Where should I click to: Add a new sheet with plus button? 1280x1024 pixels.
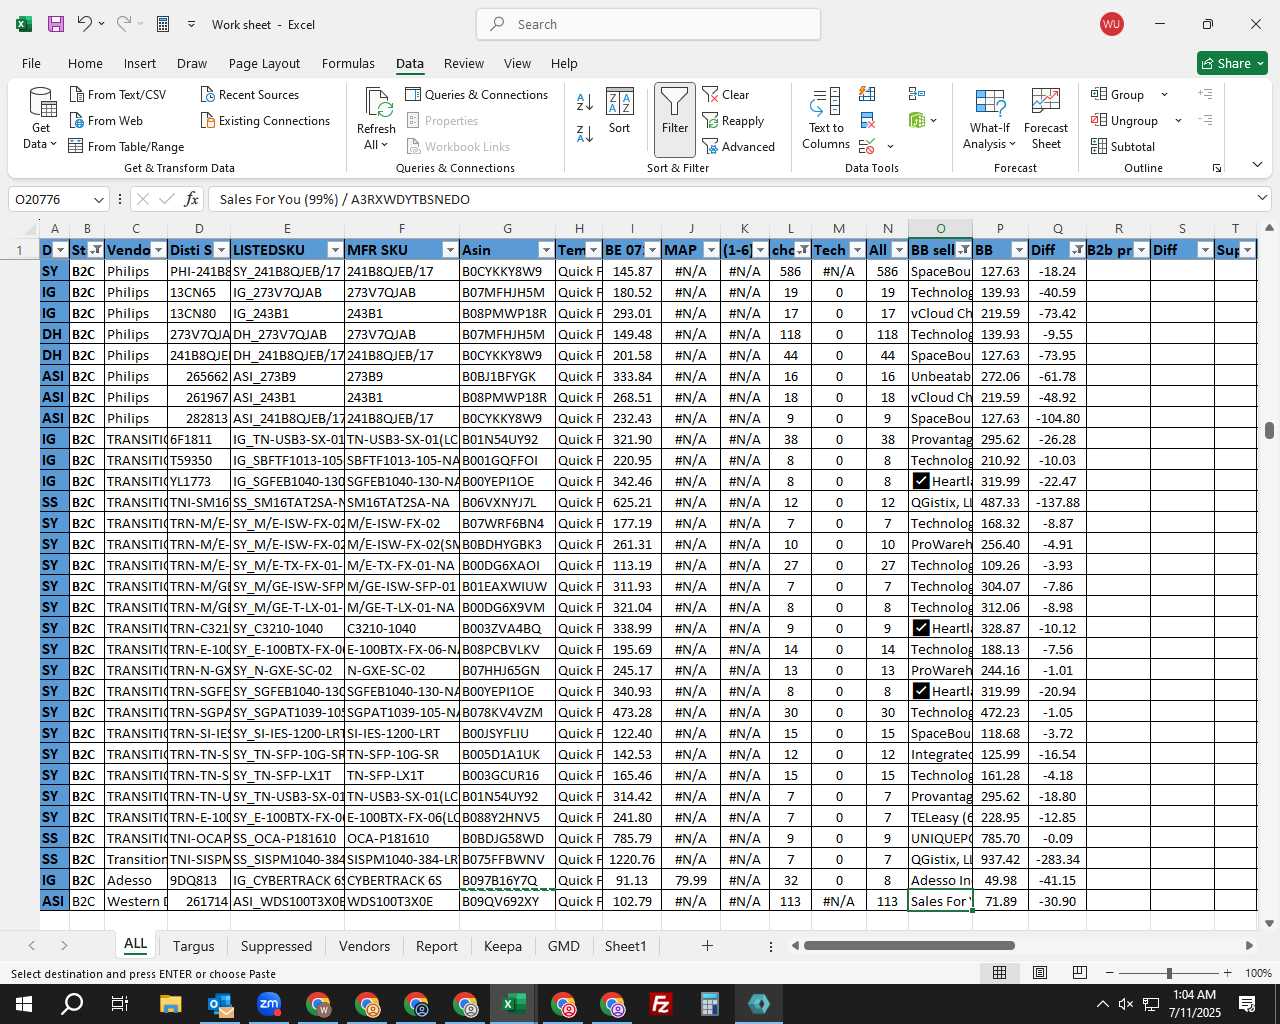(x=707, y=945)
